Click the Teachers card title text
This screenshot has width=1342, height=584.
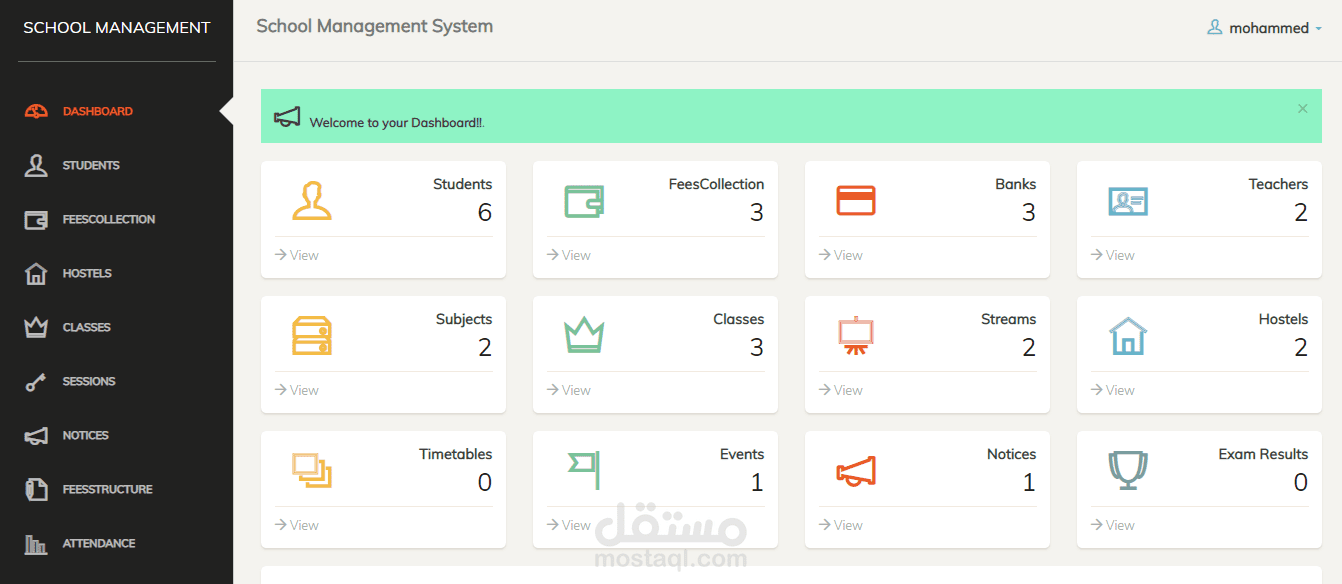coord(1278,184)
